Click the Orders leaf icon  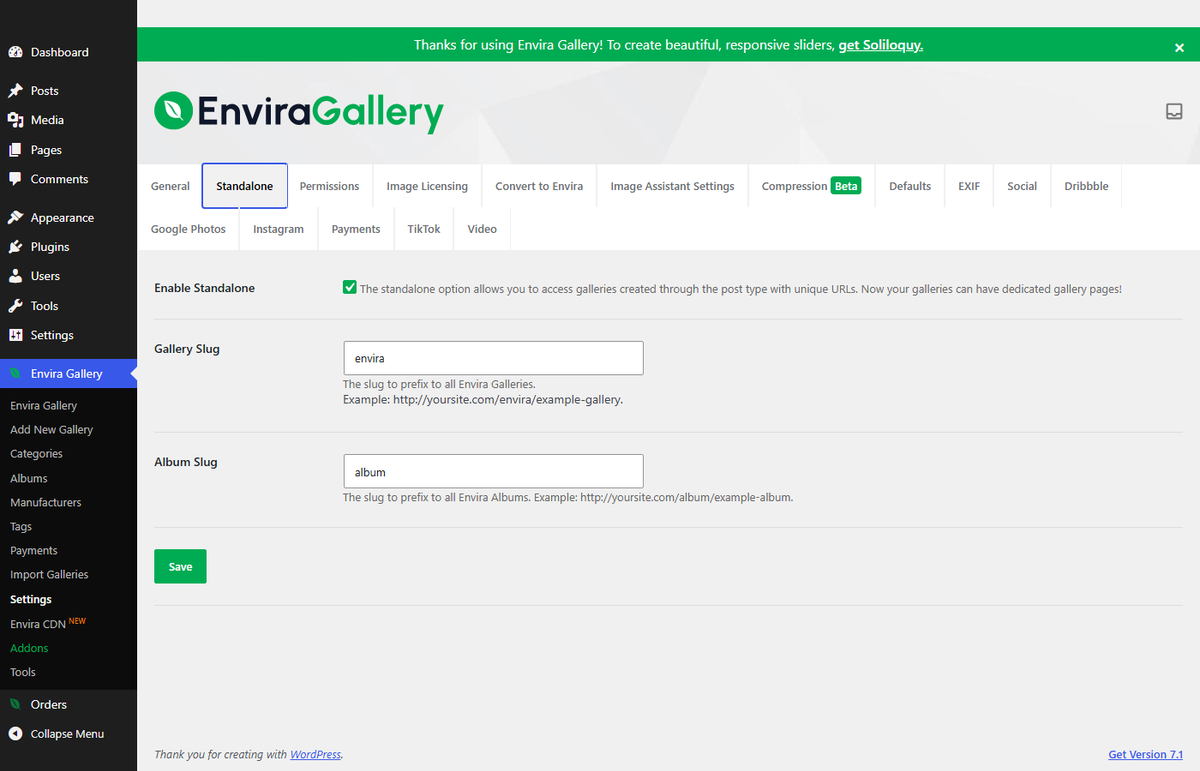click(x=15, y=705)
